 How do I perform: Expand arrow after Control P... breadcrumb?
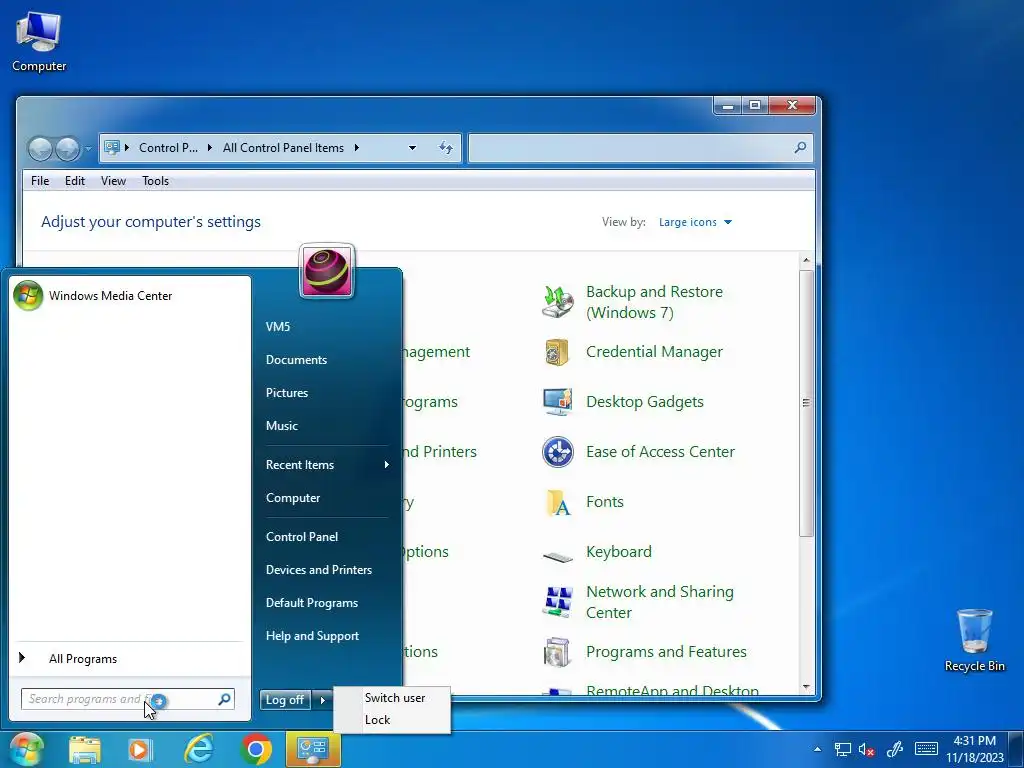[x=210, y=148]
